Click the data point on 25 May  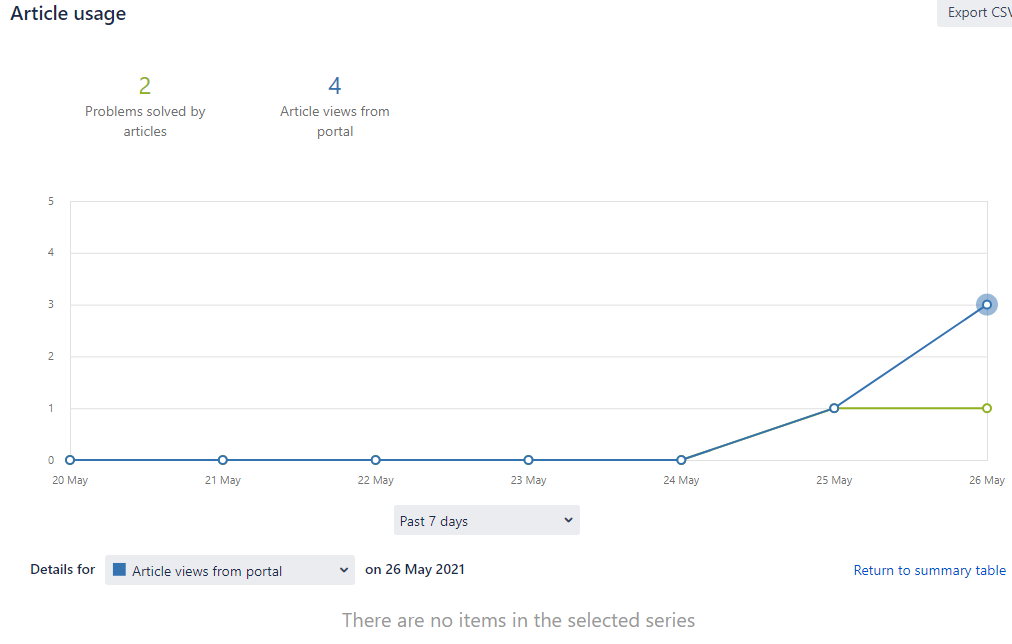pyautogui.click(x=834, y=408)
